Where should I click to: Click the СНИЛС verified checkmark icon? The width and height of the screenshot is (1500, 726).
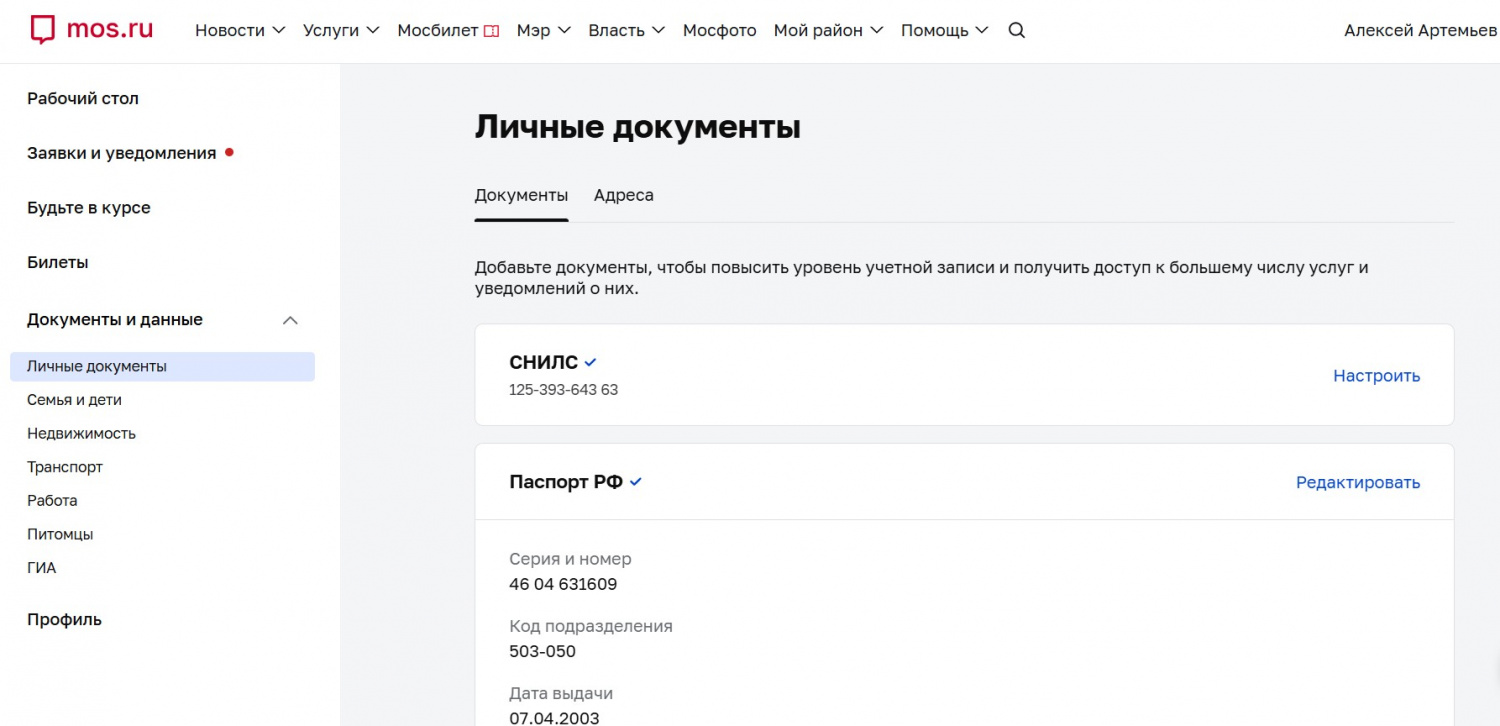click(591, 362)
